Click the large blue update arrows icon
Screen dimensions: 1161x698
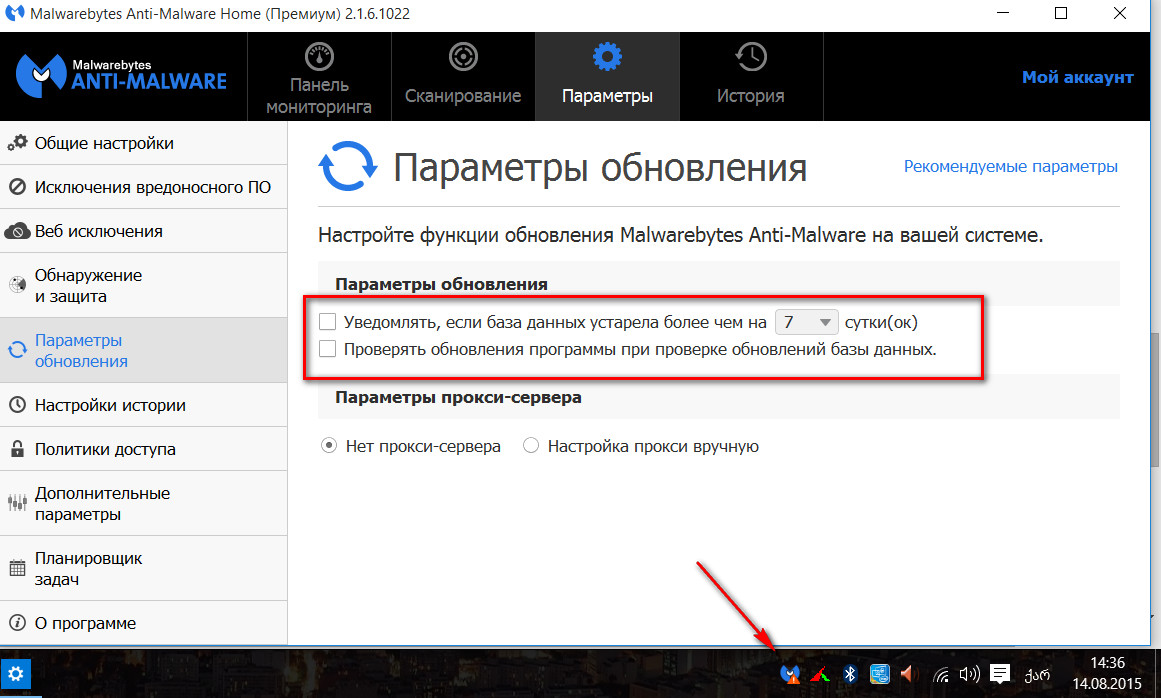[347, 166]
